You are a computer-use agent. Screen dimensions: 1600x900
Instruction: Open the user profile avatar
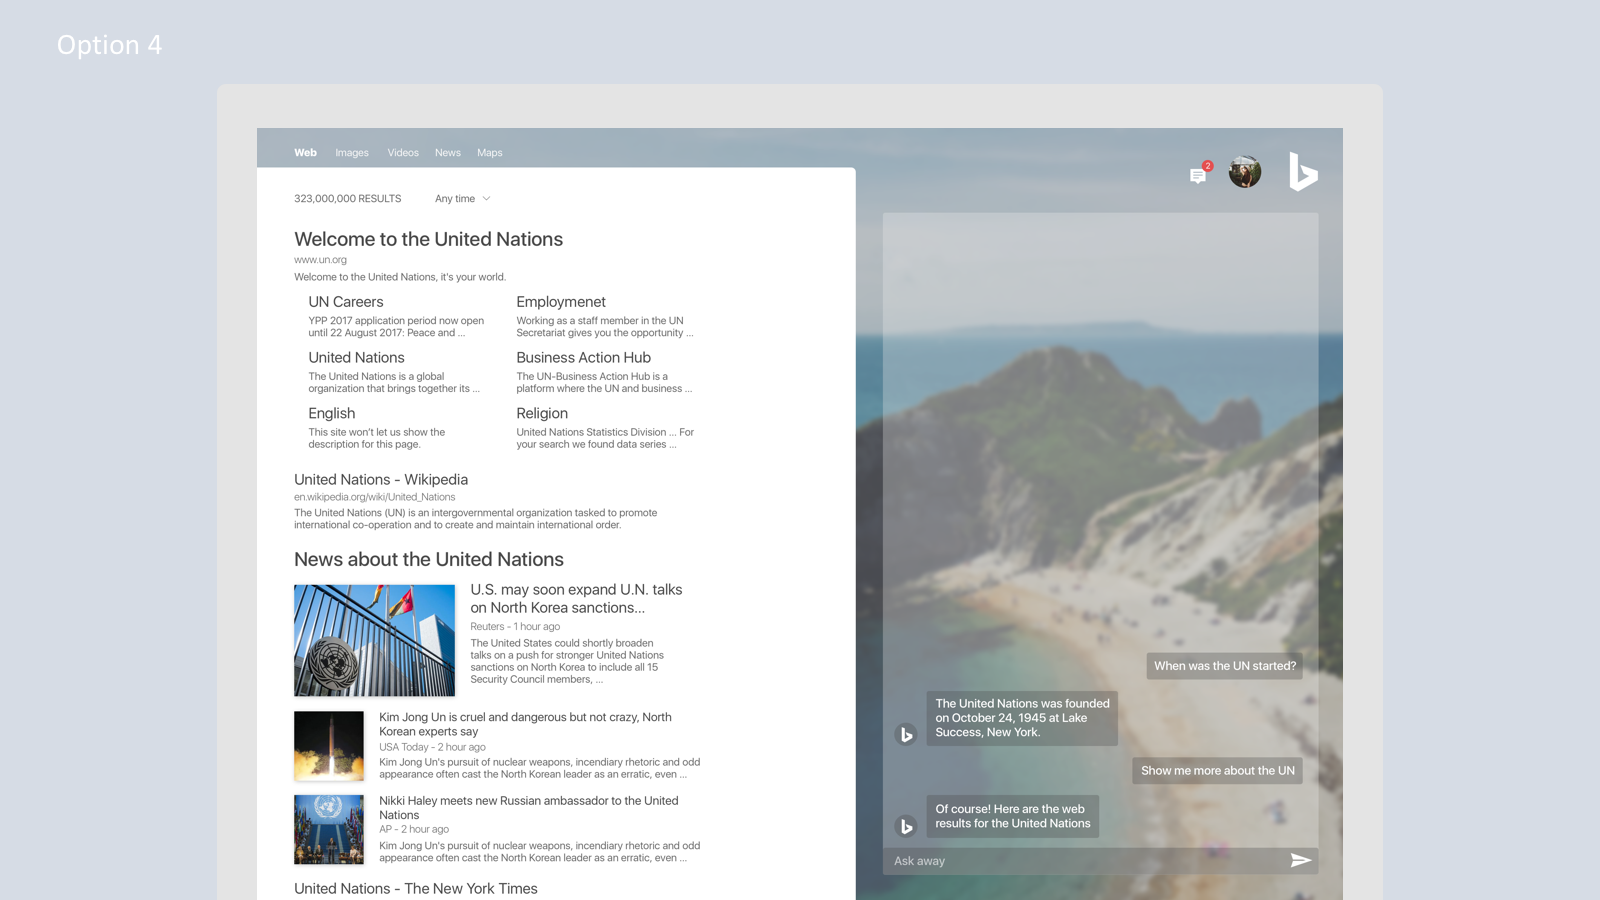point(1245,172)
